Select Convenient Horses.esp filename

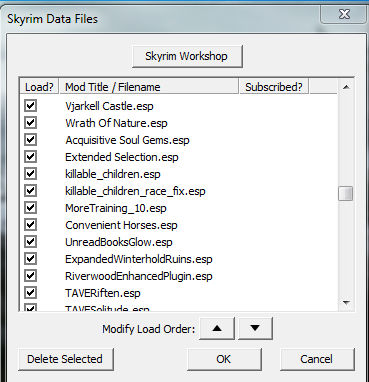121,225
